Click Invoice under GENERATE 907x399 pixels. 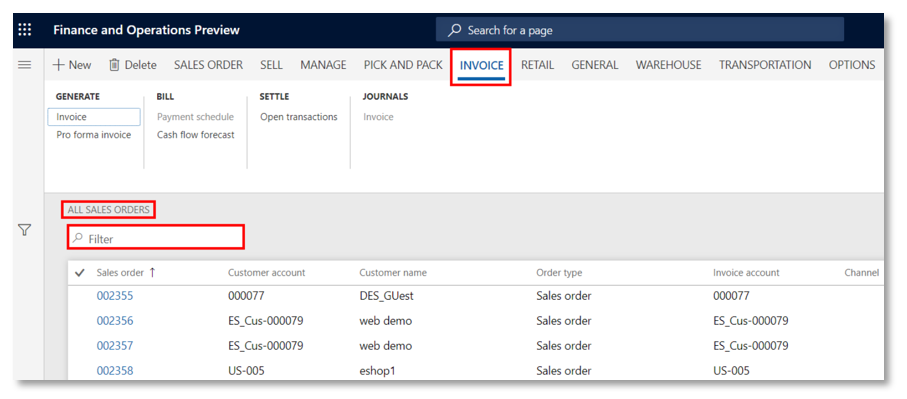[x=94, y=117]
